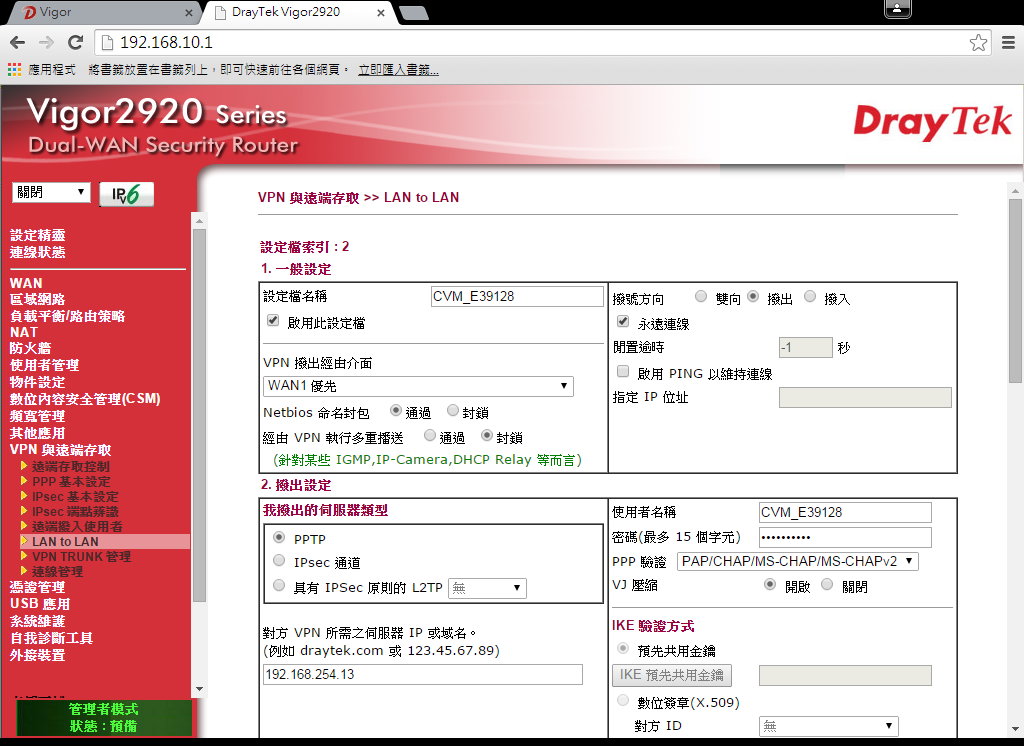This screenshot has height=746, width=1024.
Task: Open the WAN menu
Action: pyautogui.click(x=26, y=283)
